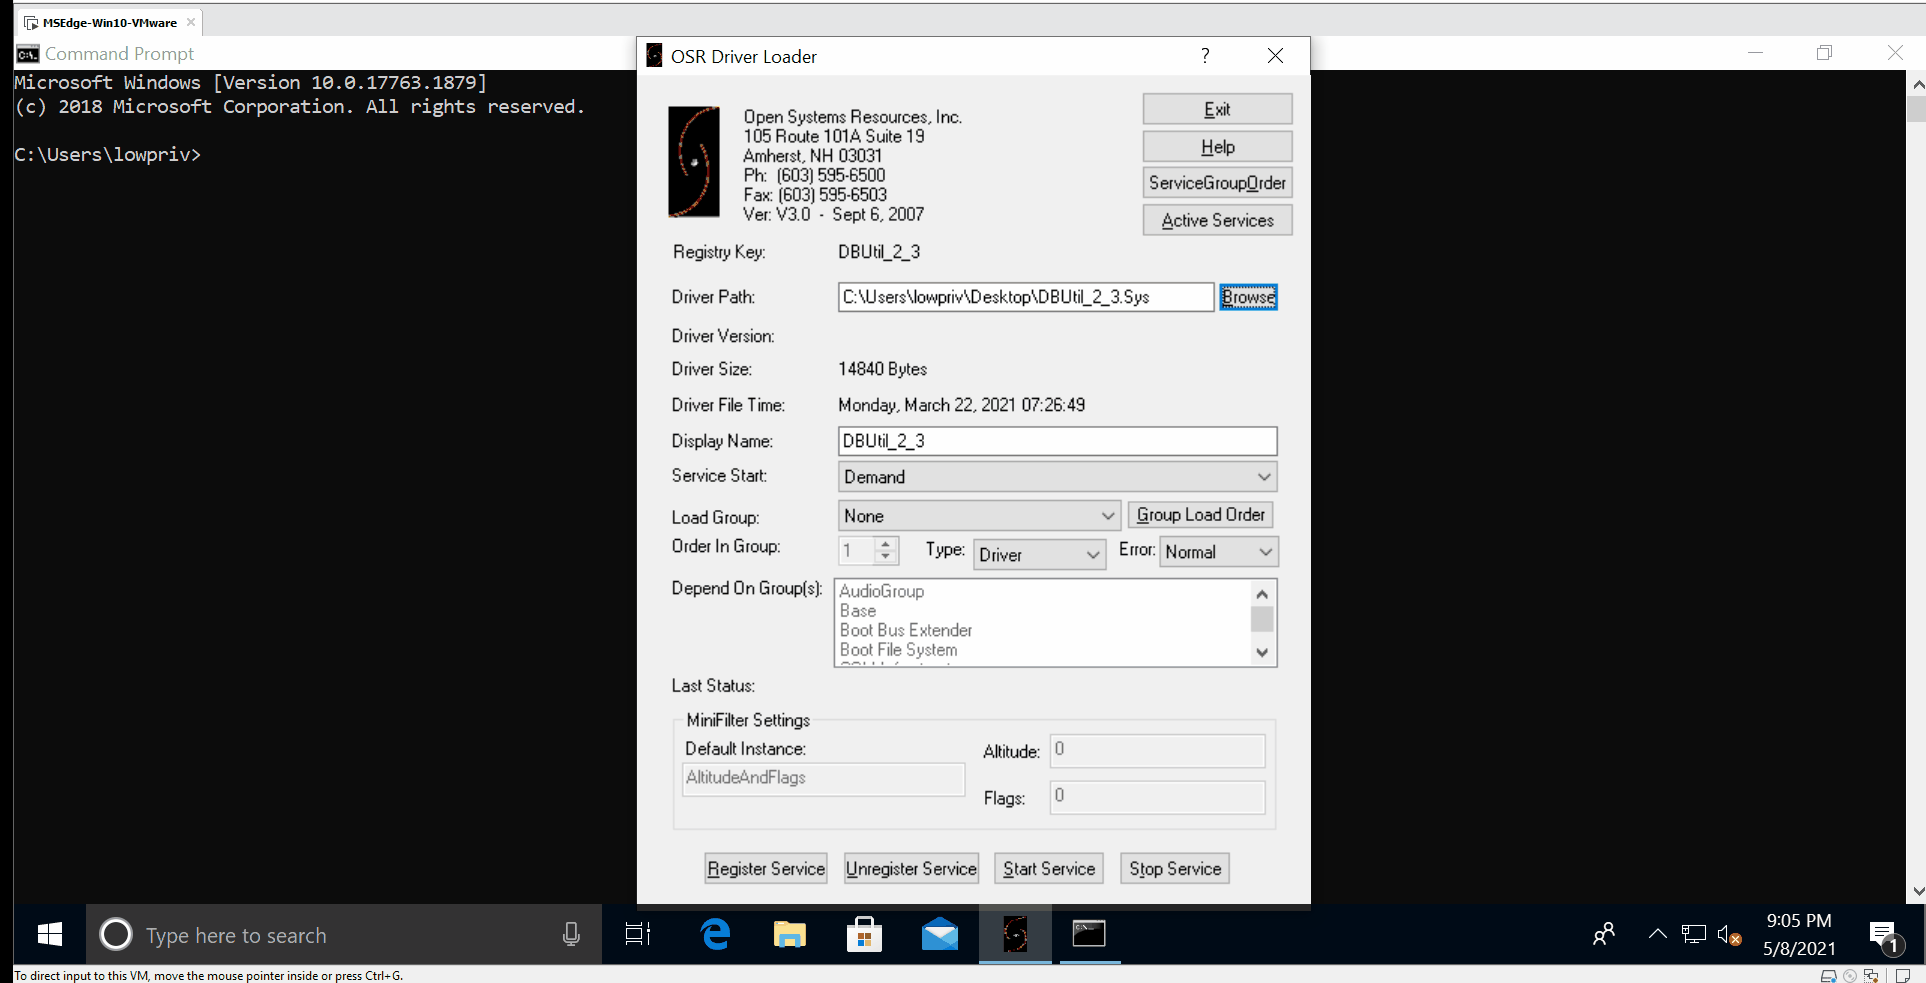Open Windows Start menu
This screenshot has height=983, width=1926.
[x=49, y=935]
